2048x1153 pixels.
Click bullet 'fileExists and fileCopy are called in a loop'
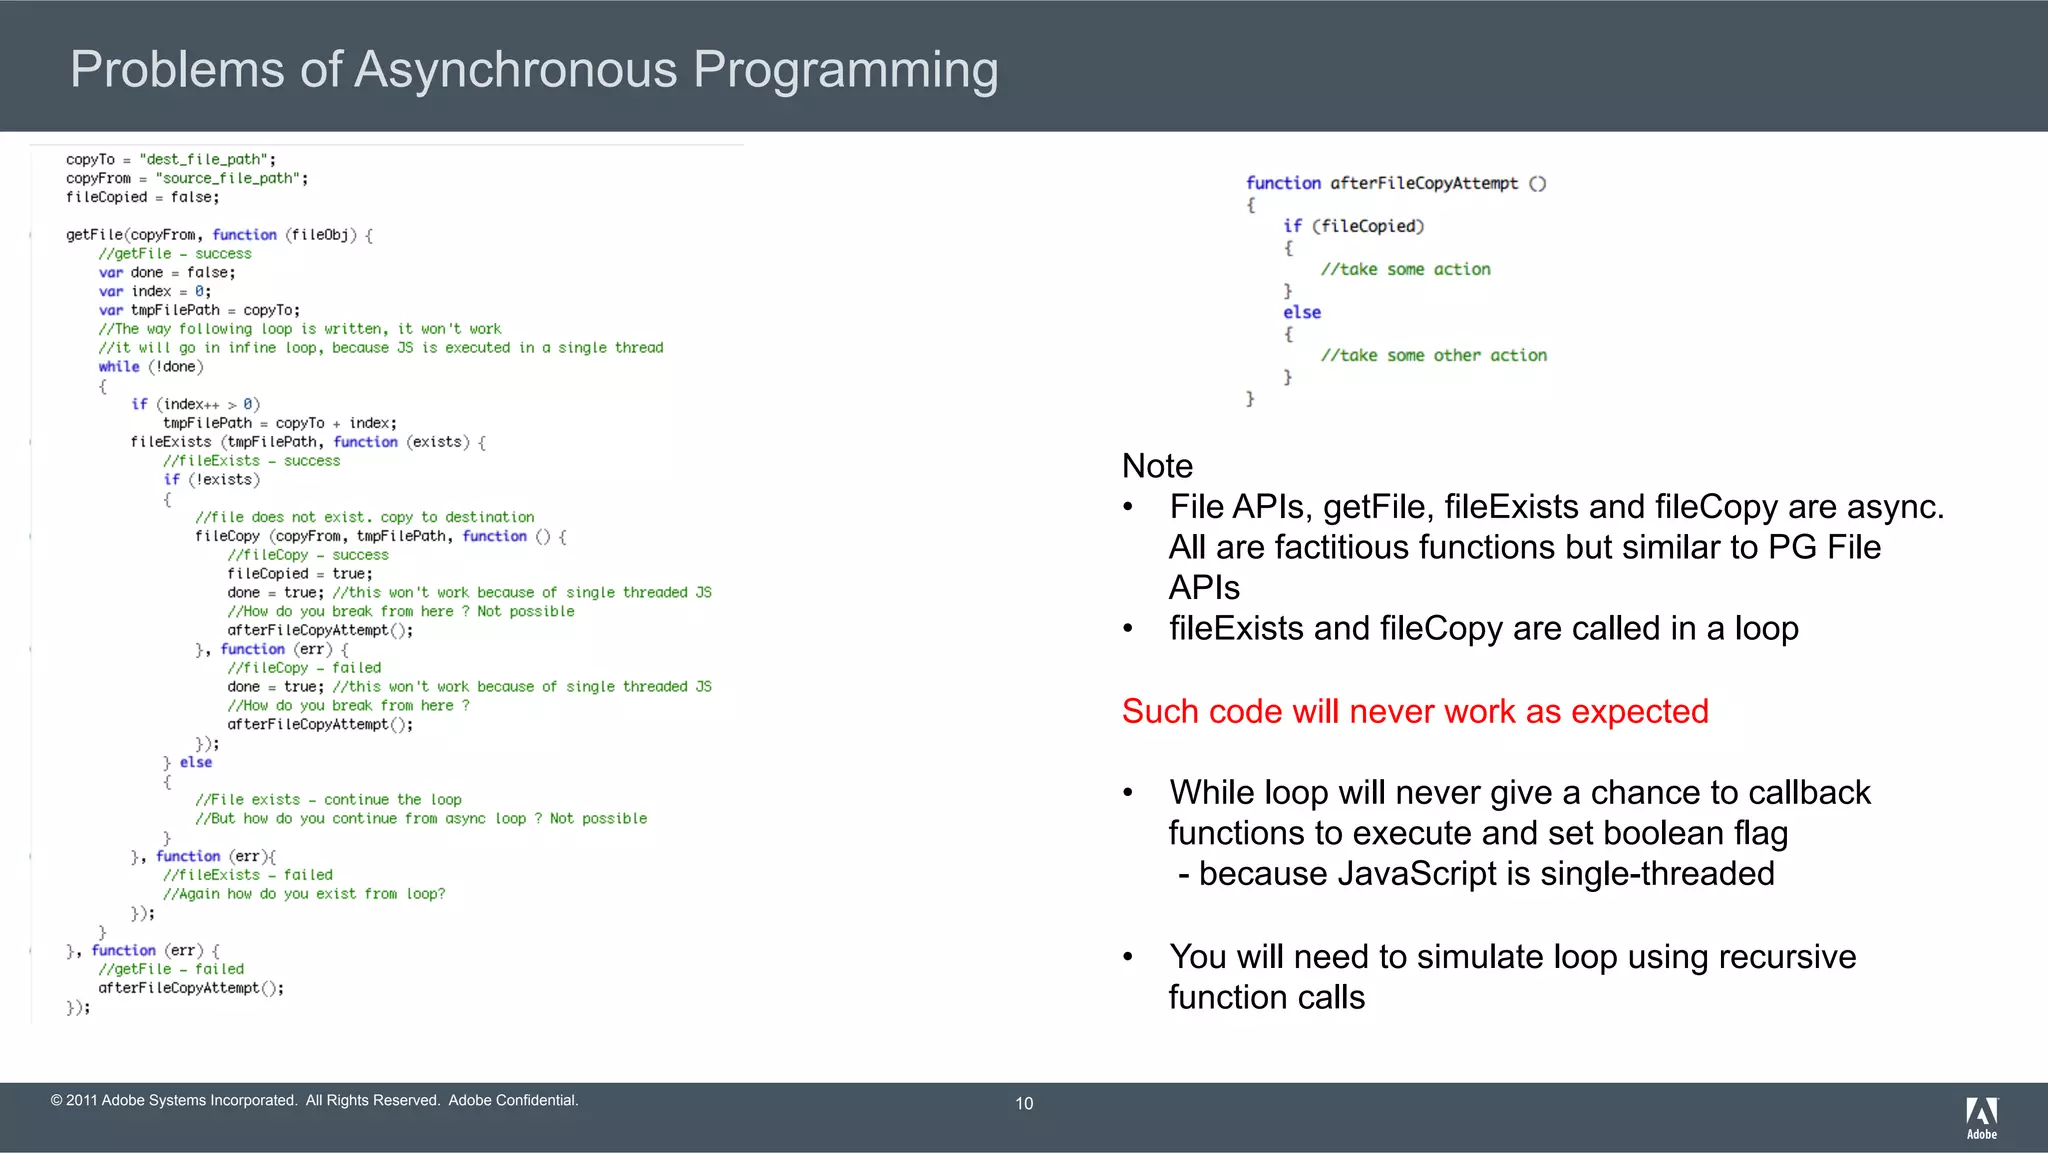tap(1483, 628)
